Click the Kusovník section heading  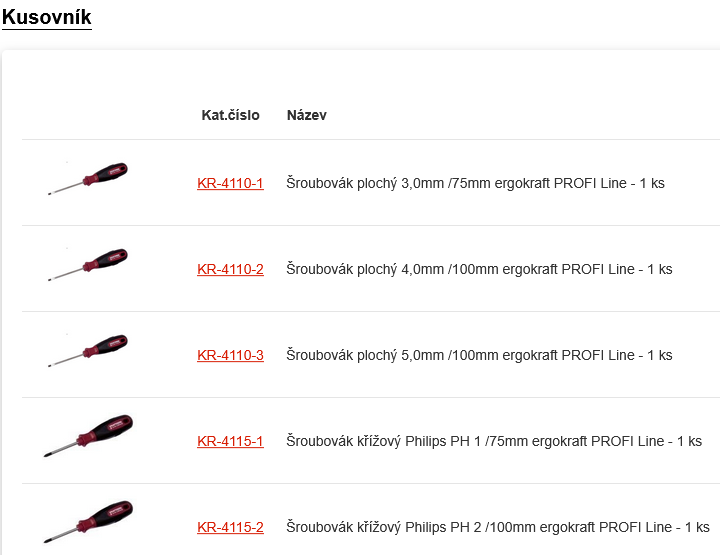pyautogui.click(x=47, y=16)
